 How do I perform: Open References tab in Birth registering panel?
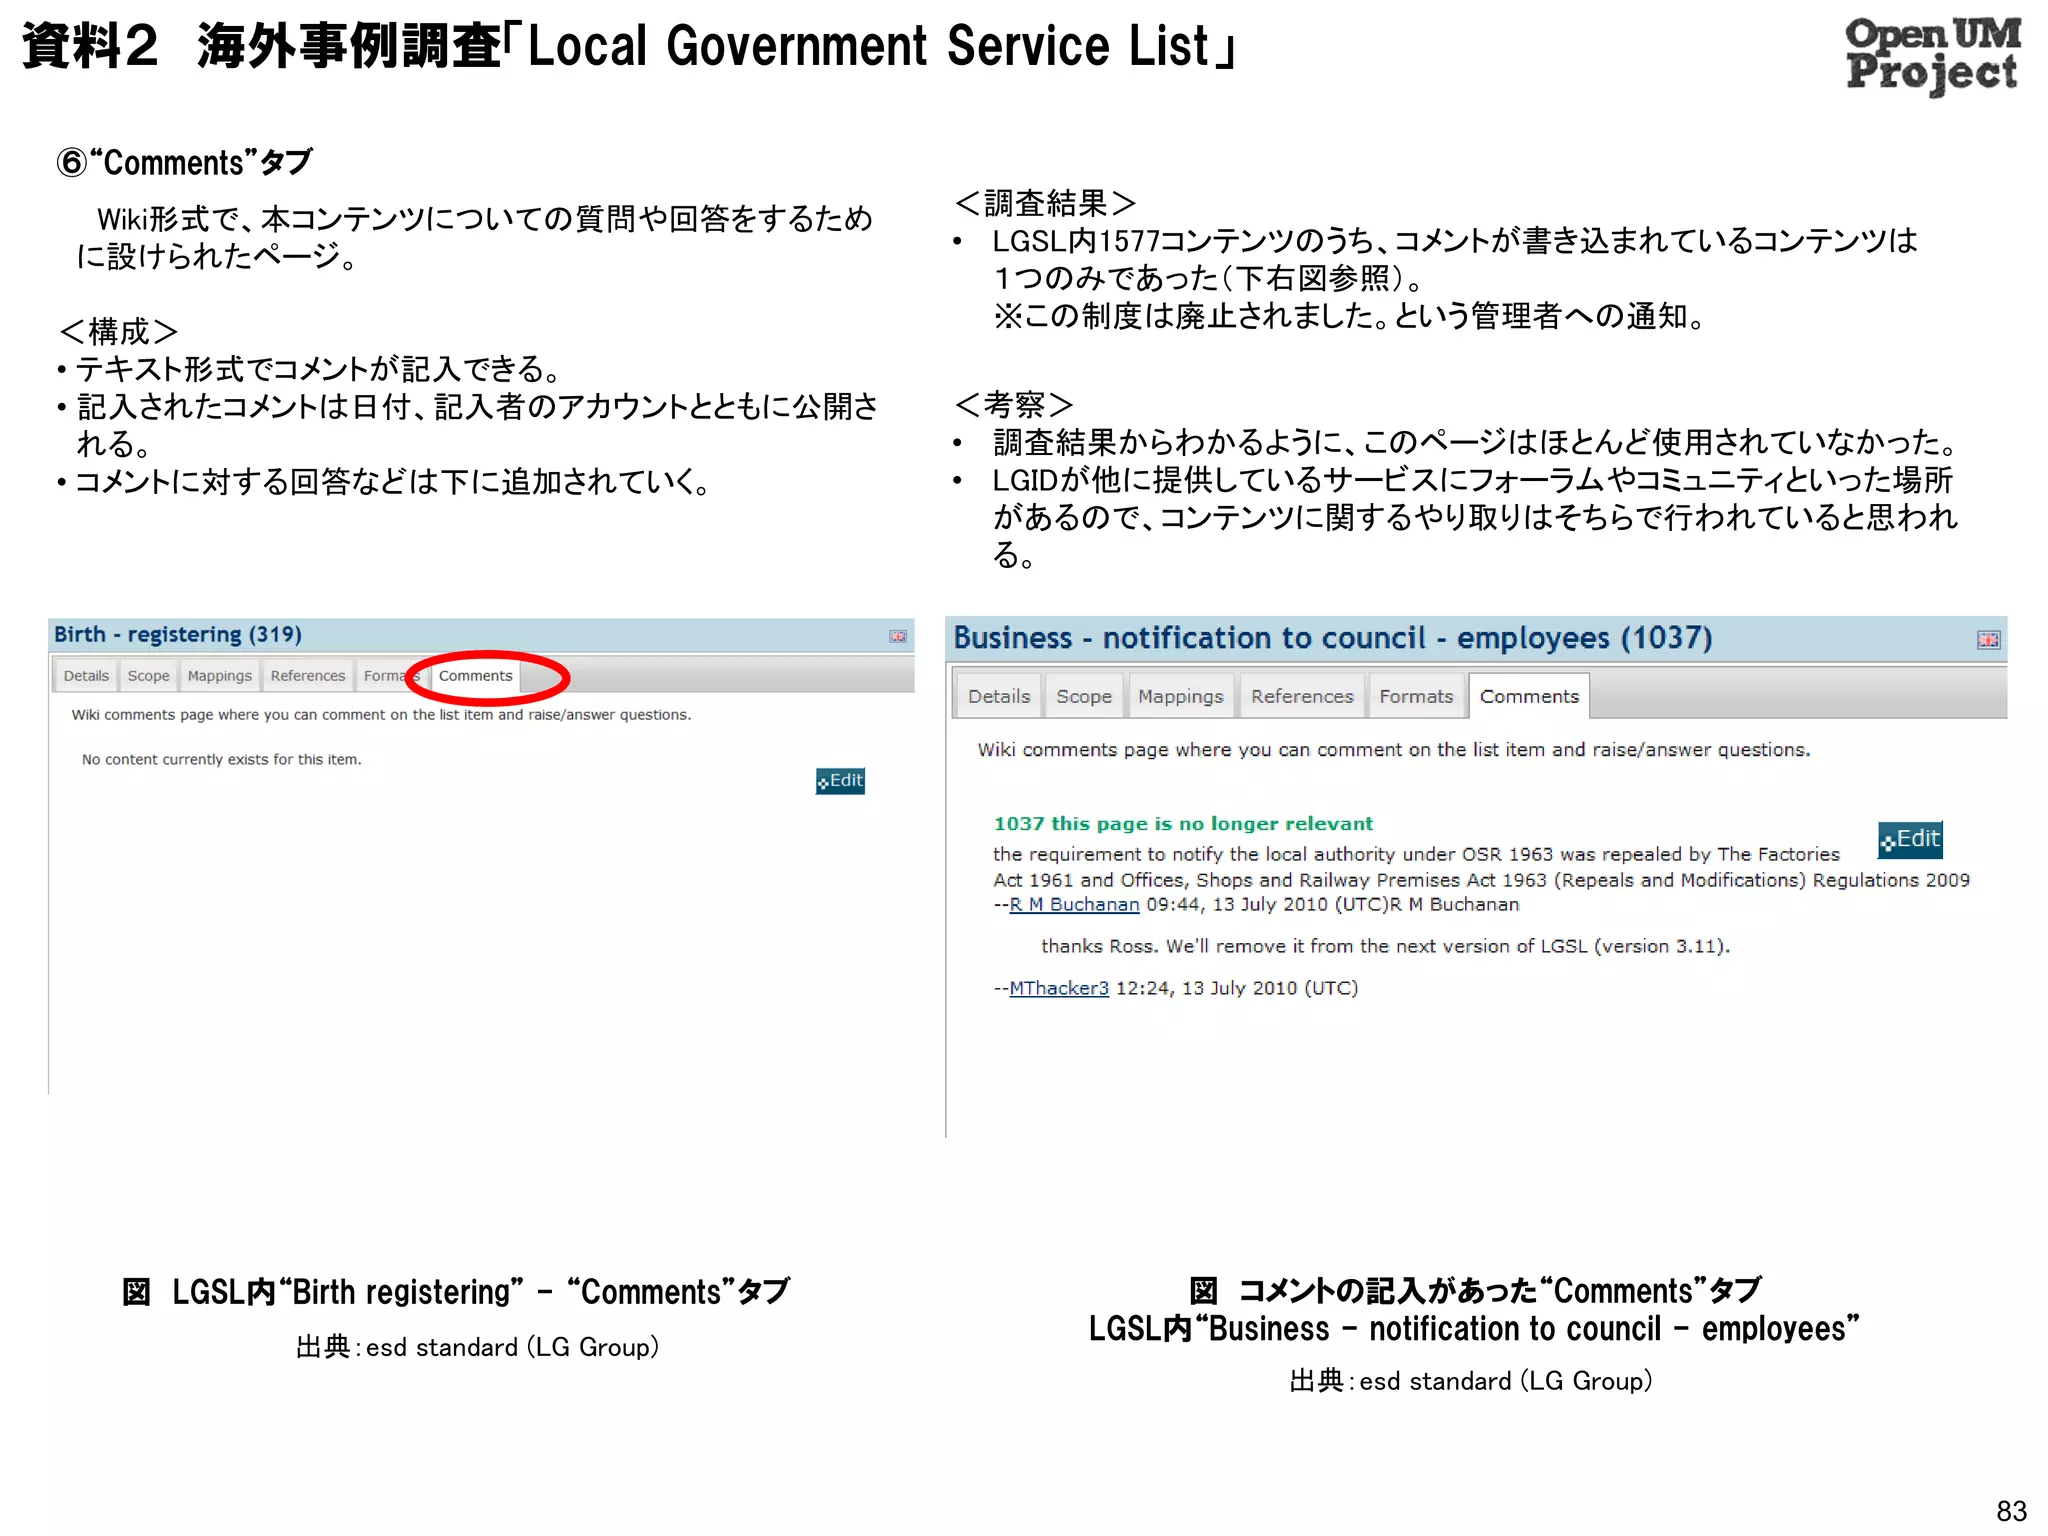(x=308, y=676)
